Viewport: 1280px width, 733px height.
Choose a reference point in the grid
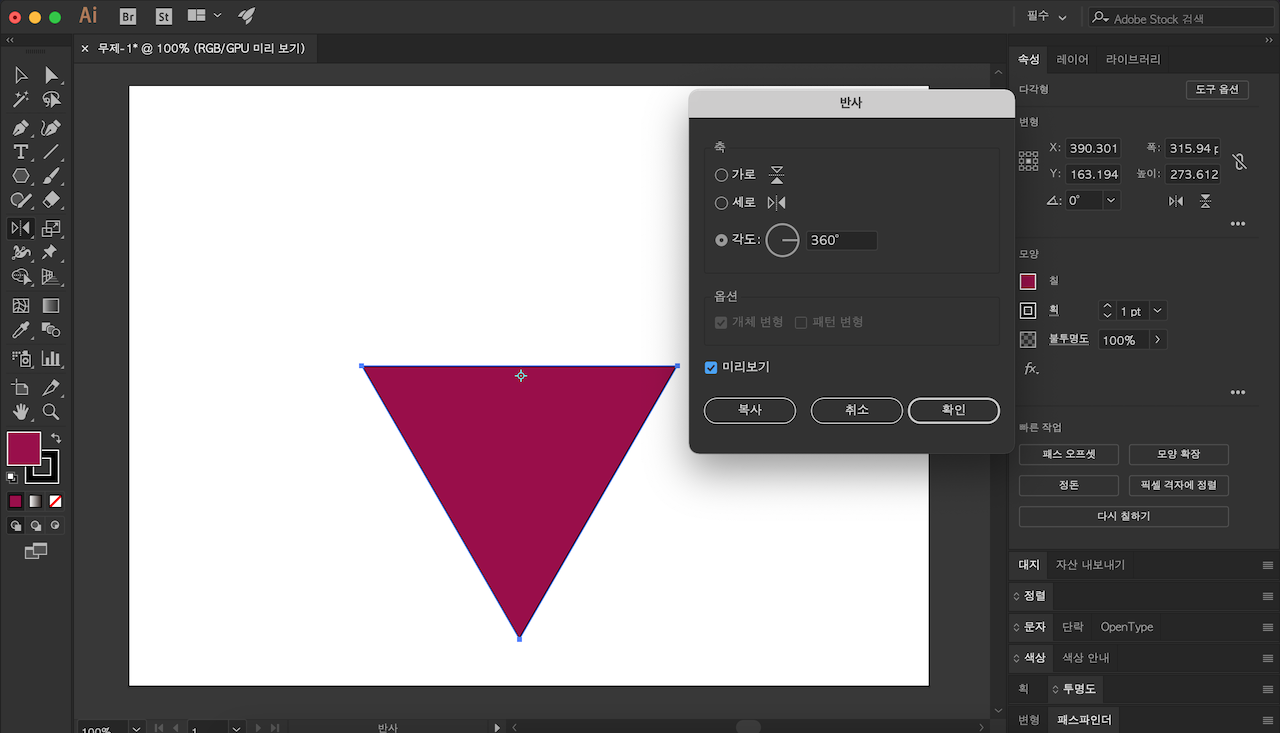click(x=1029, y=161)
